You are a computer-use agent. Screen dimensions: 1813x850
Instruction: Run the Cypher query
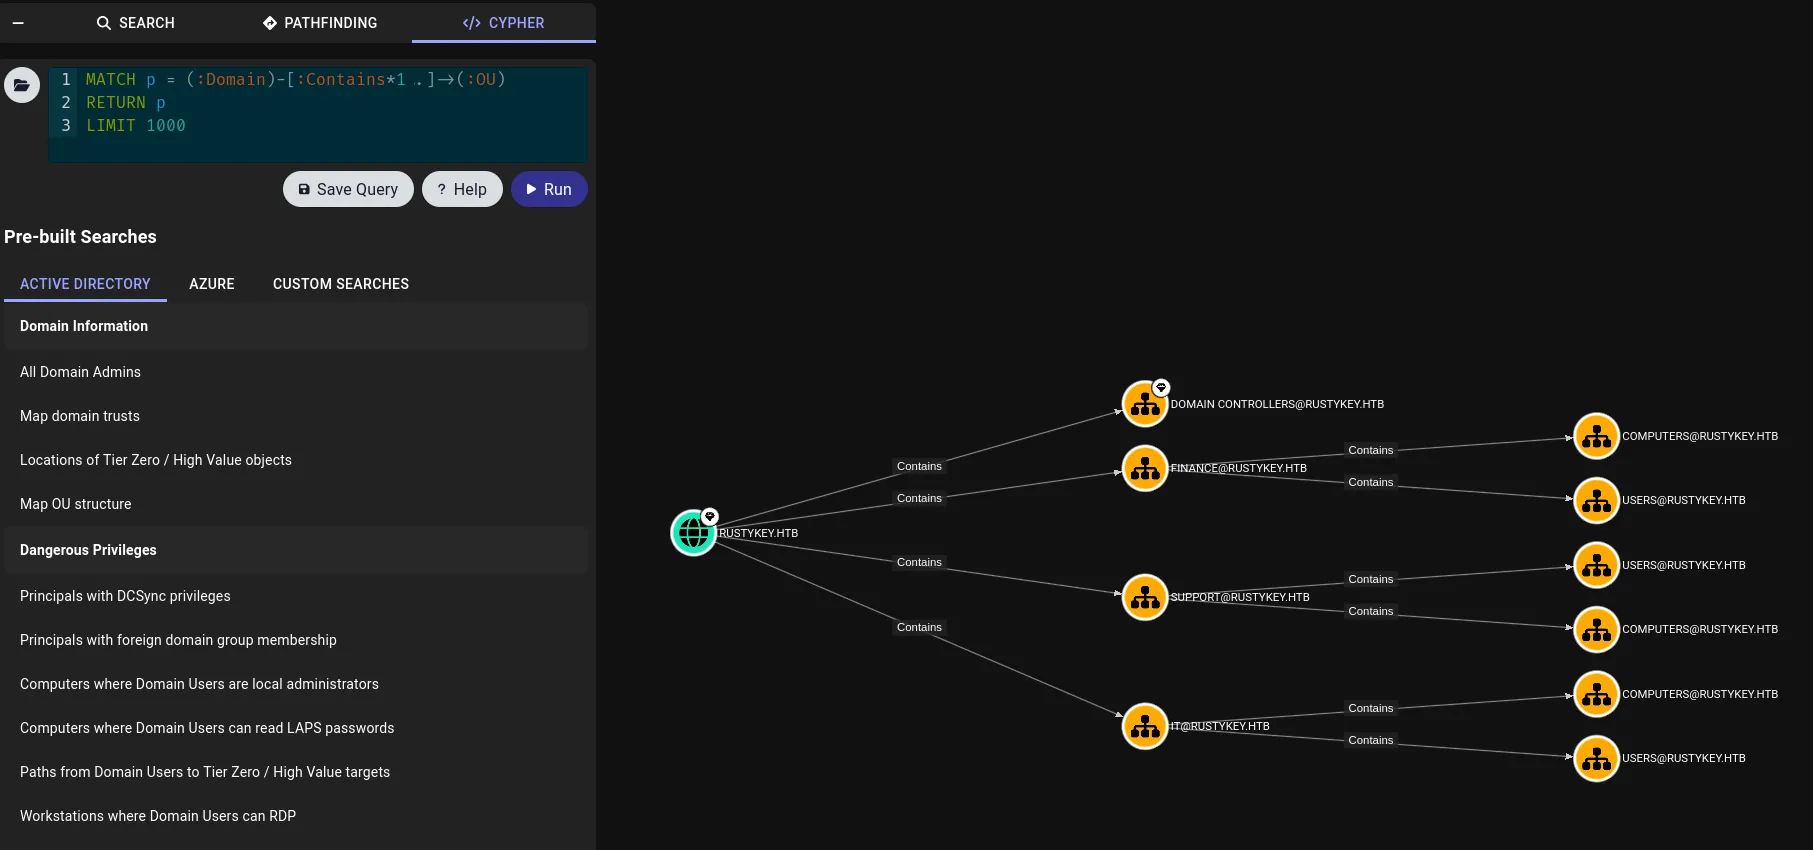click(549, 189)
